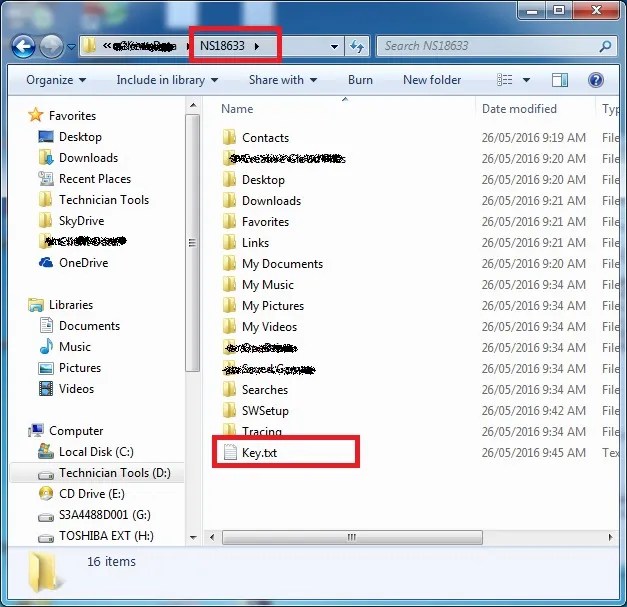Click New folder button
Screen dimensions: 627x607
(432, 80)
